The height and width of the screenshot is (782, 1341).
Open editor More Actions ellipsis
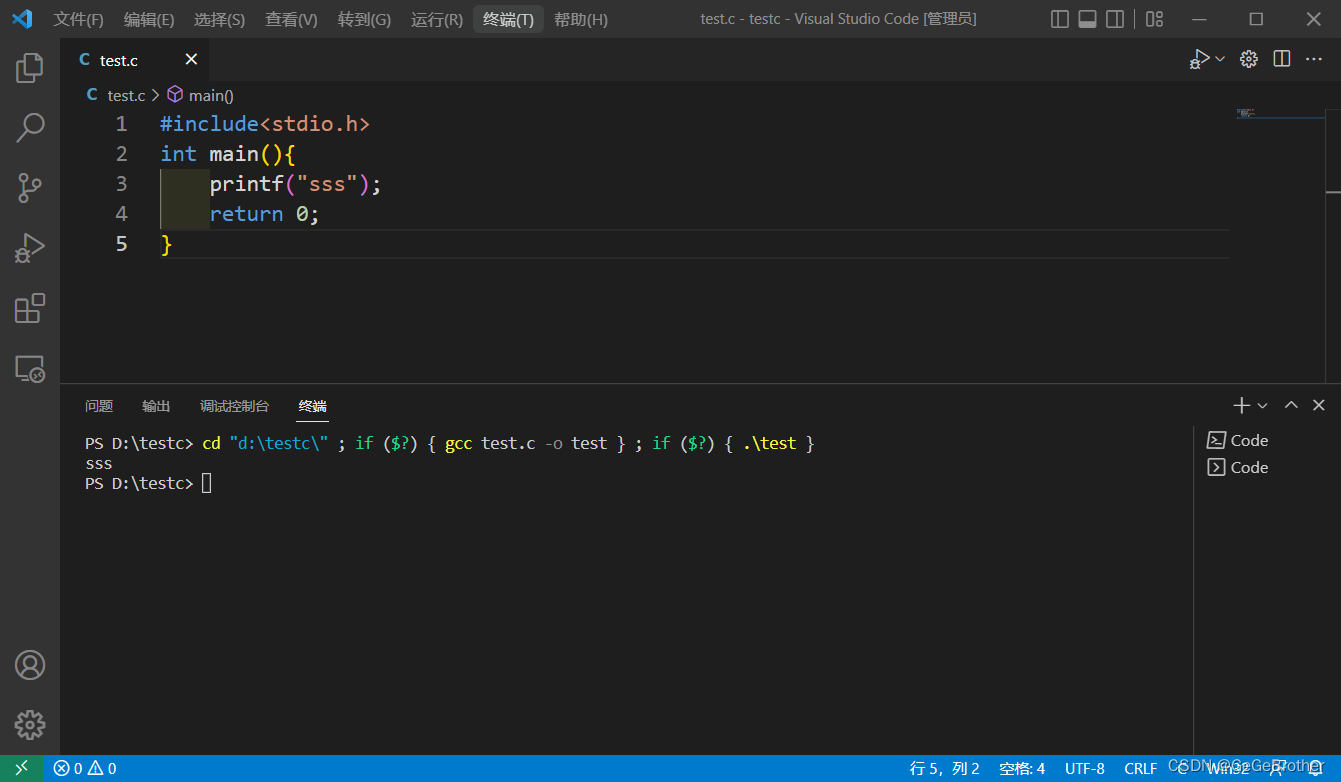[x=1314, y=59]
